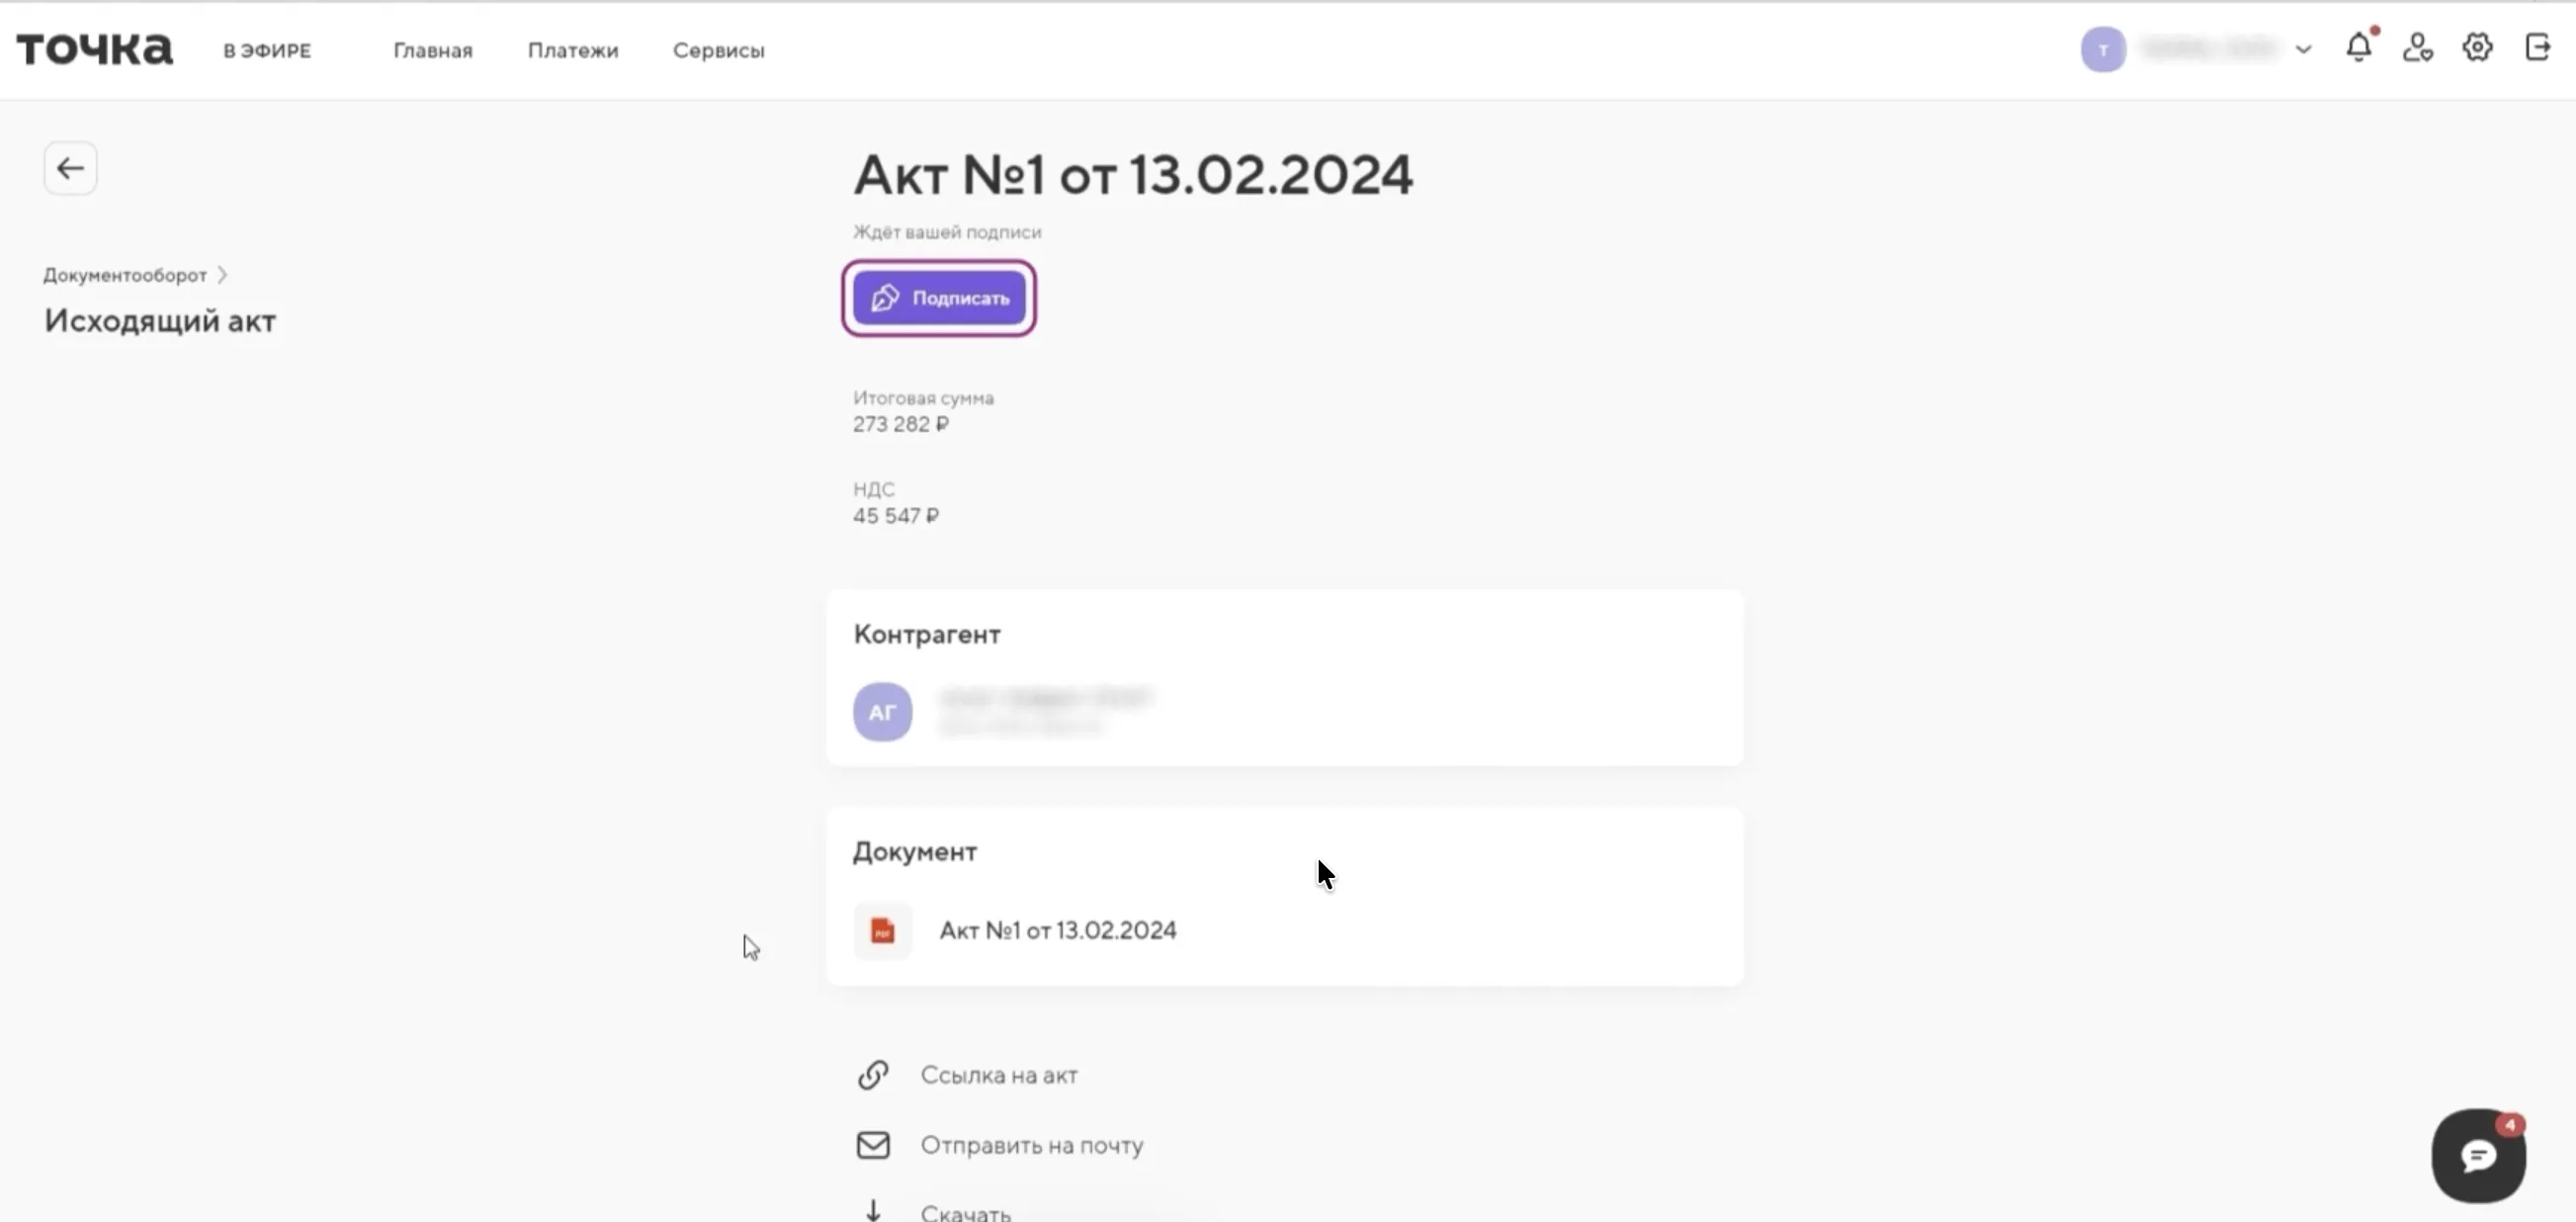This screenshot has height=1222, width=2576.
Task: Click the АГ contractor avatar
Action: coord(882,712)
